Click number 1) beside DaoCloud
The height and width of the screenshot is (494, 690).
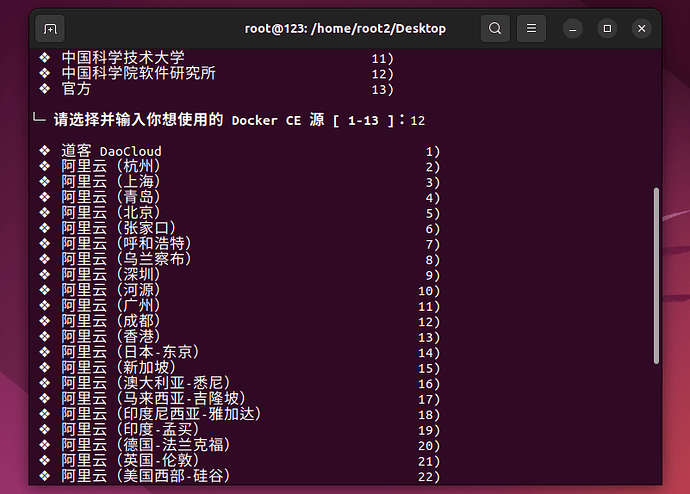tap(433, 152)
